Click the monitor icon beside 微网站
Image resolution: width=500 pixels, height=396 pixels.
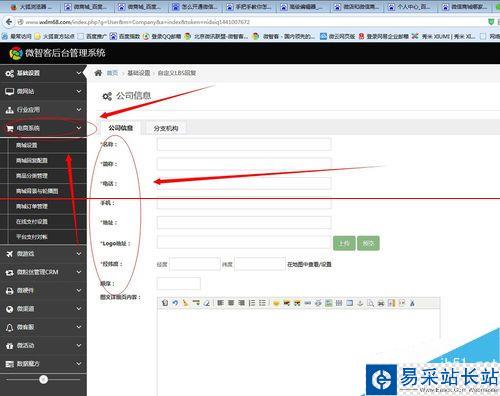(10, 91)
